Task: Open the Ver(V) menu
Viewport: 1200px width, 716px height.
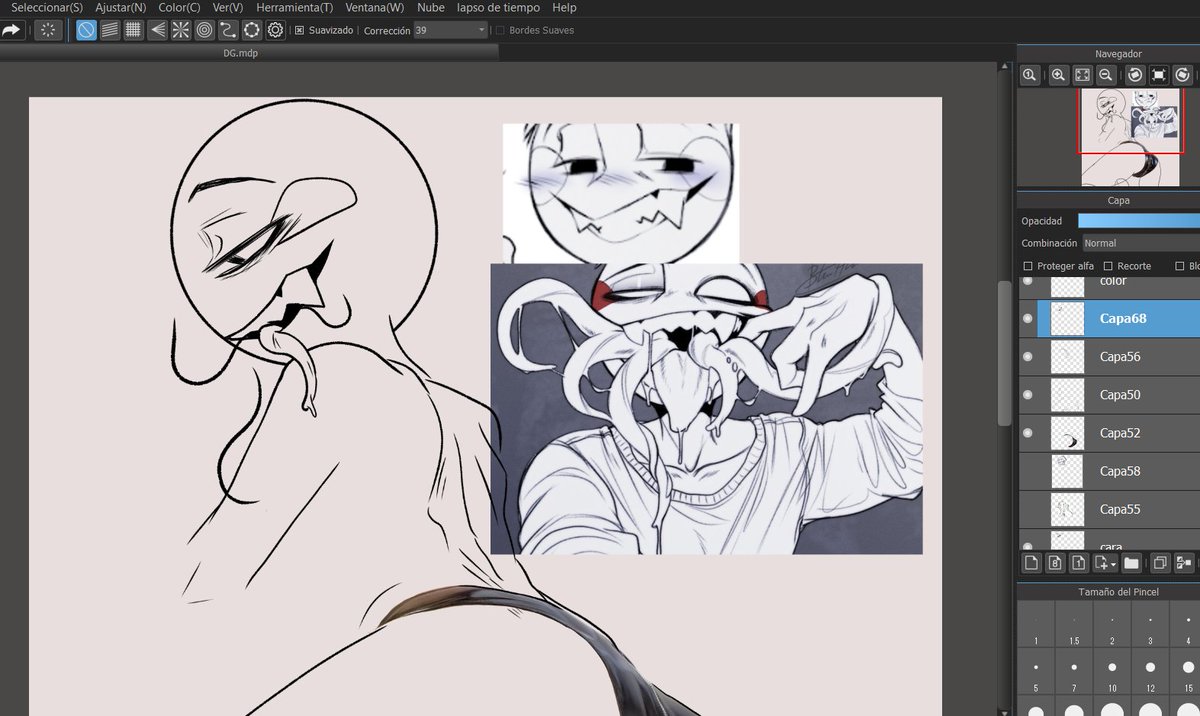Action: coord(228,7)
